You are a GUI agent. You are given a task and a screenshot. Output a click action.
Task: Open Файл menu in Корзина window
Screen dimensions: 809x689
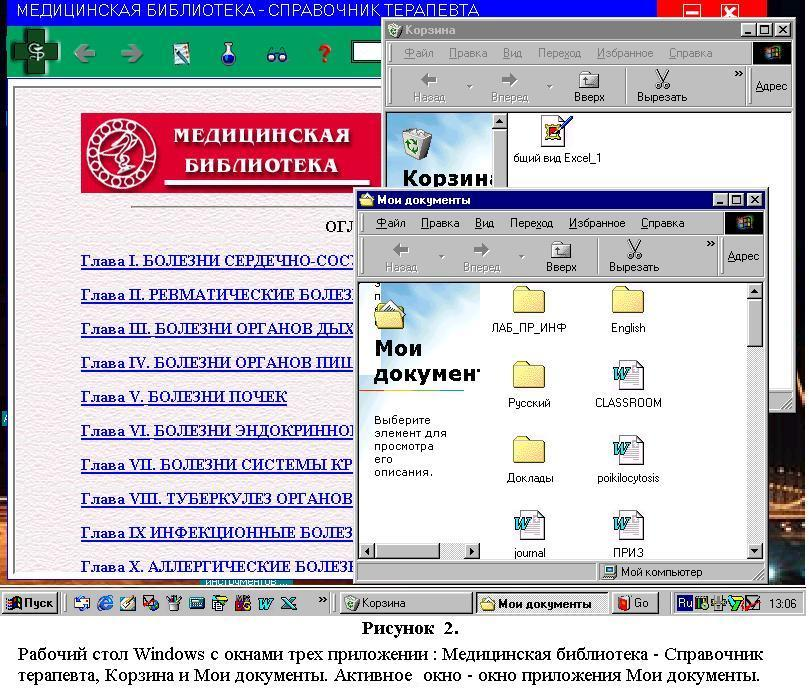[x=418, y=53]
